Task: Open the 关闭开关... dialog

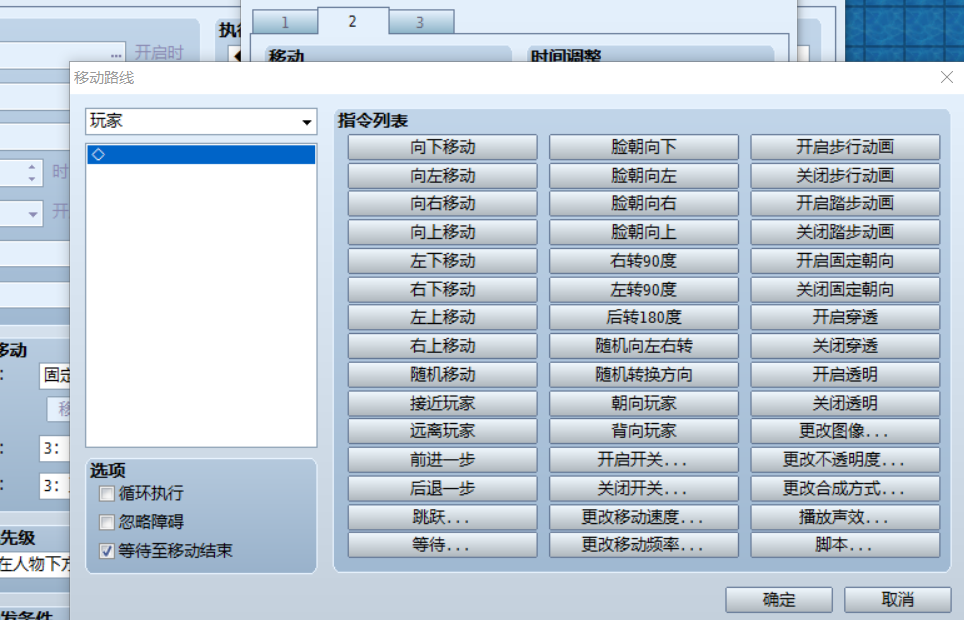Action: (x=644, y=488)
